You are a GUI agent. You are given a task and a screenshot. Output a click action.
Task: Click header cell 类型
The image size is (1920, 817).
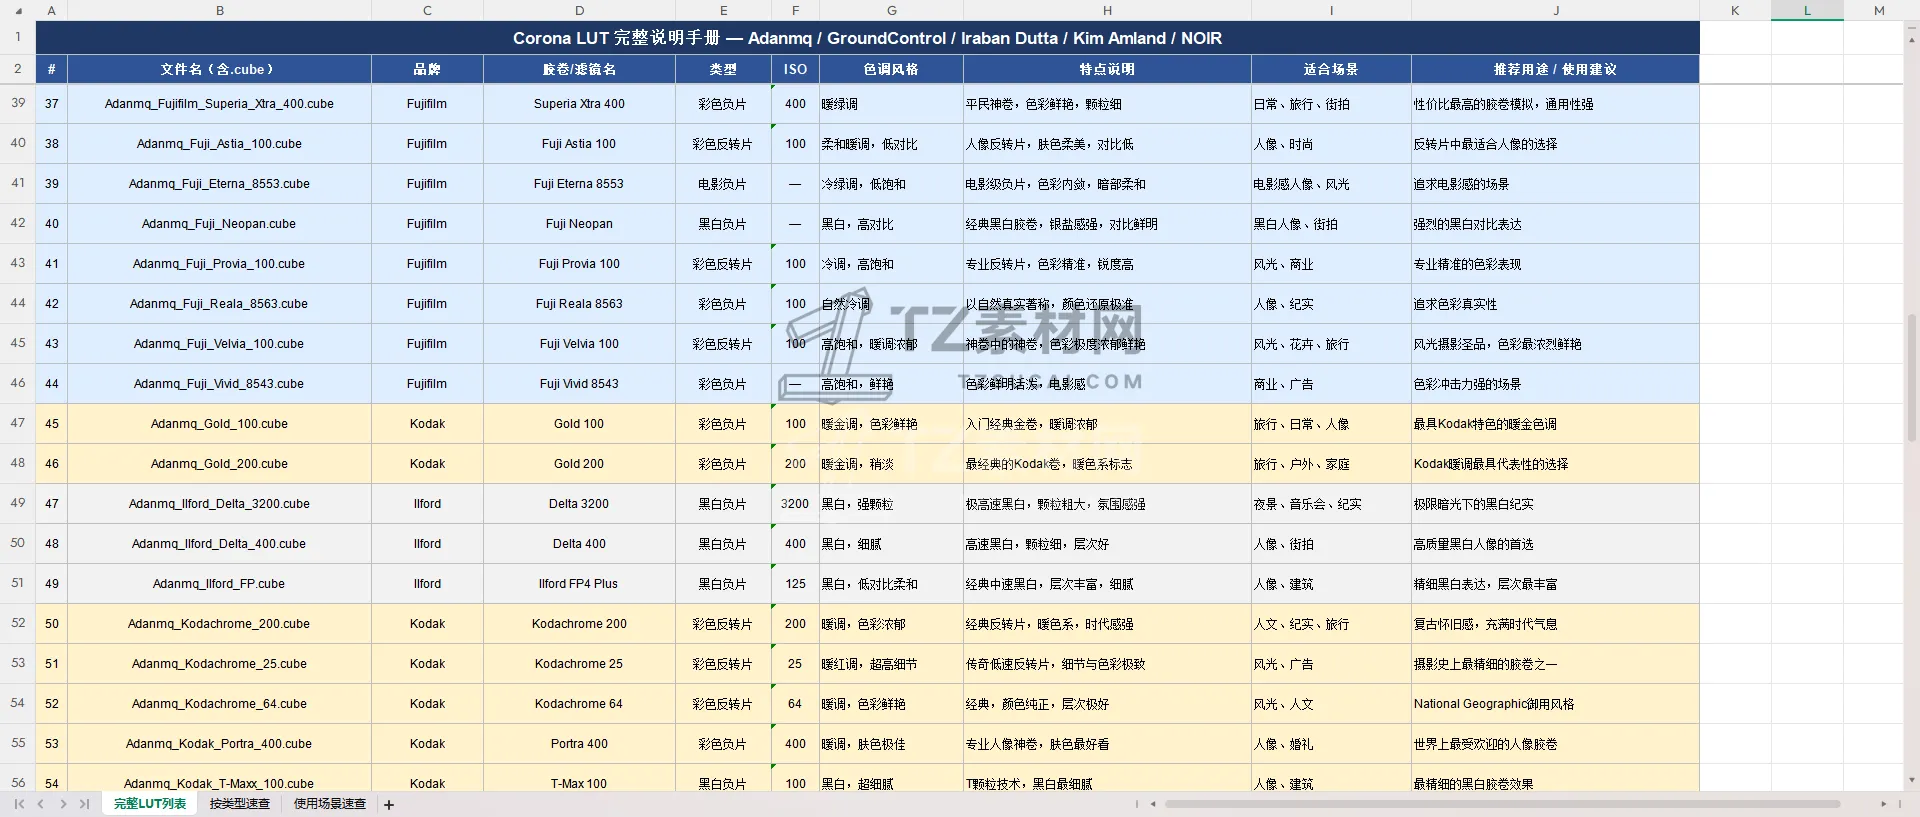(x=723, y=69)
